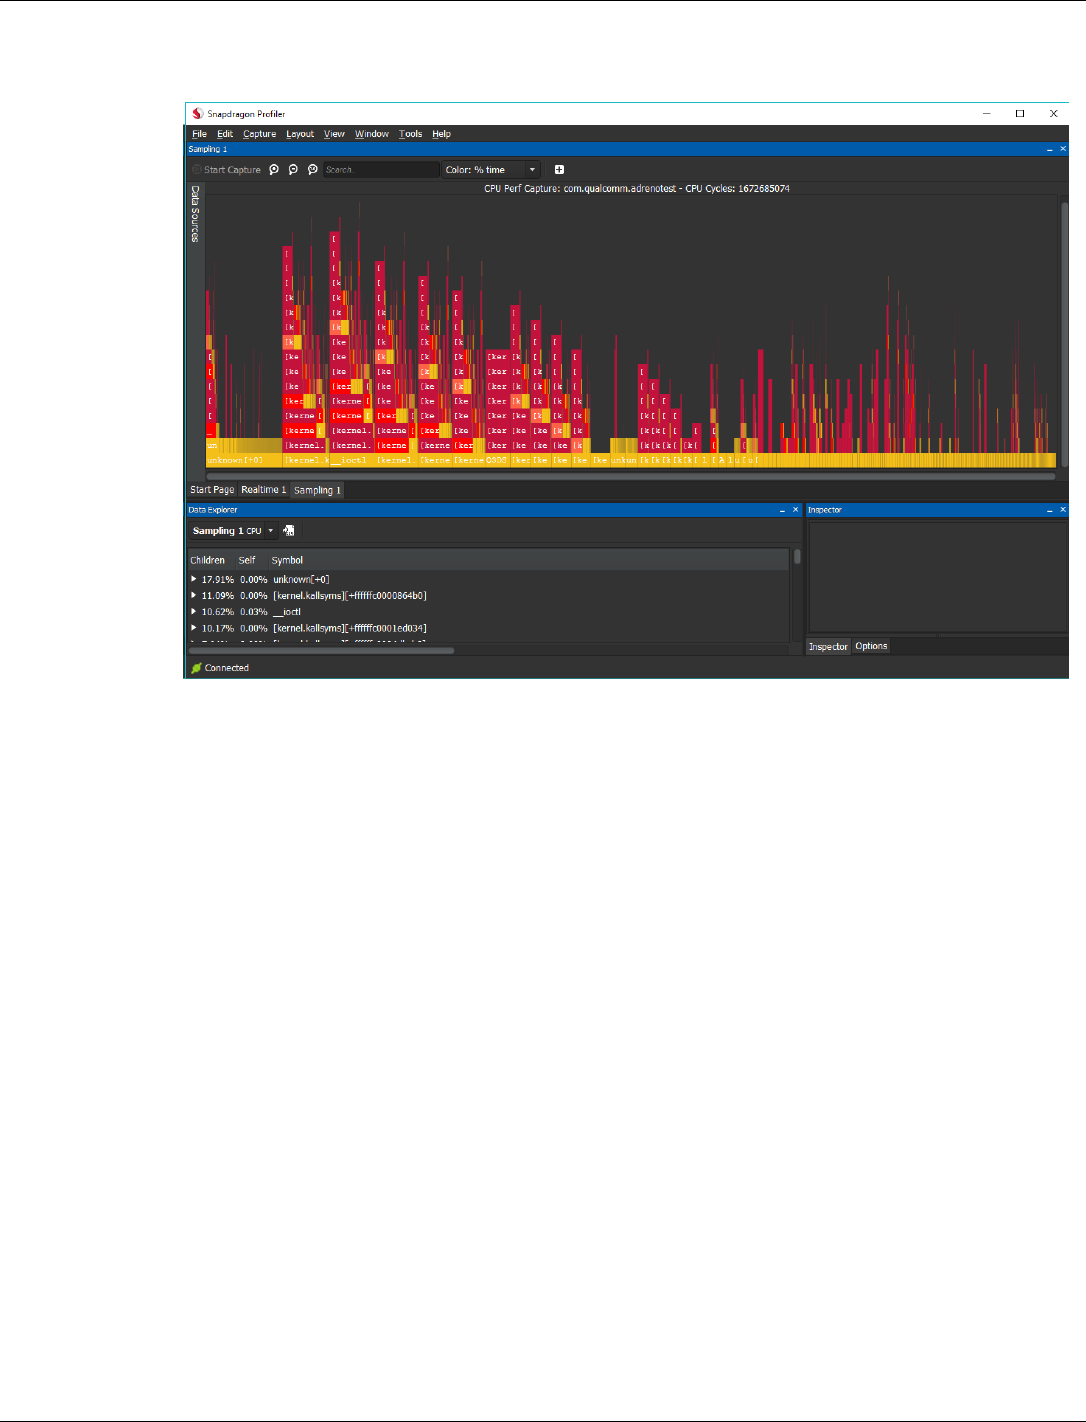Open the Sampling 1 CPU dropdown
This screenshot has height=1422, width=1086.
[233, 531]
